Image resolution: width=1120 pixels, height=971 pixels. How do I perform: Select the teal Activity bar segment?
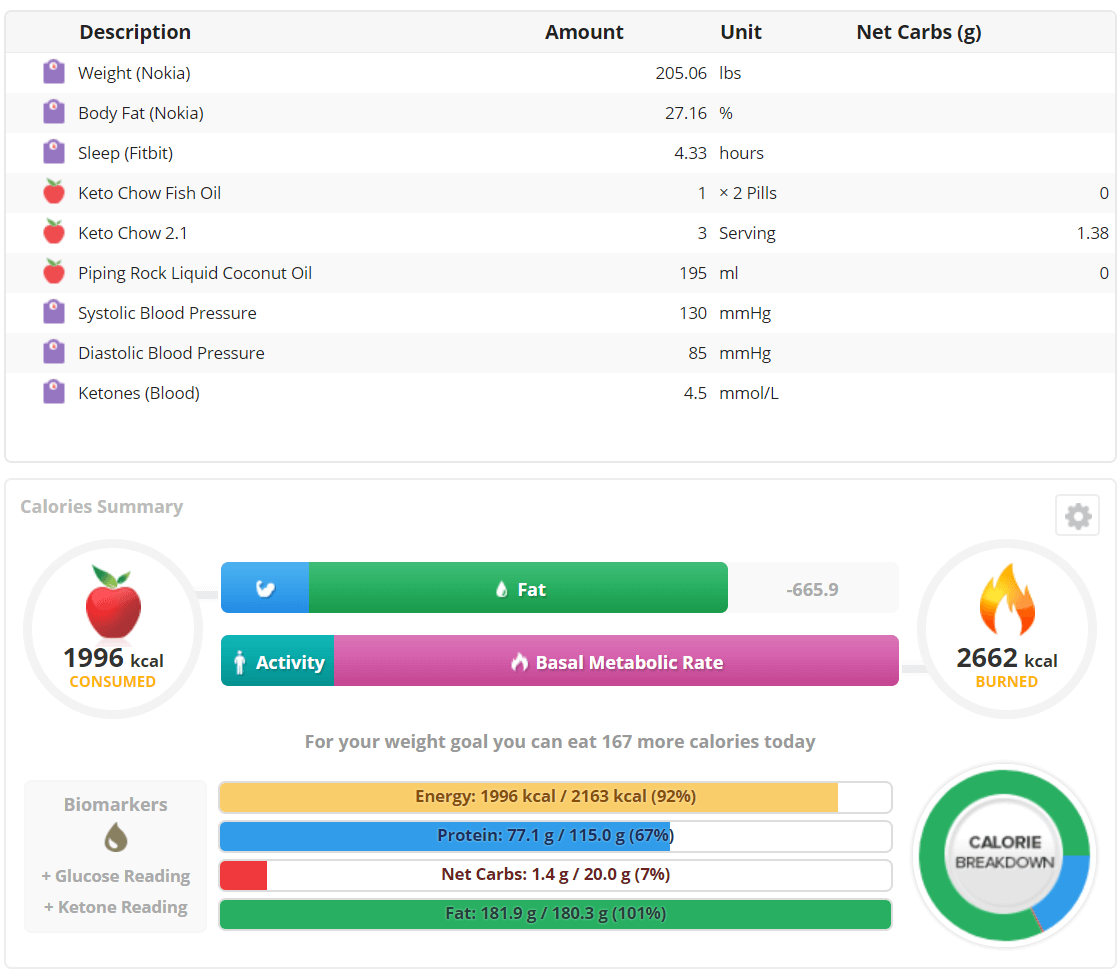tap(278, 661)
